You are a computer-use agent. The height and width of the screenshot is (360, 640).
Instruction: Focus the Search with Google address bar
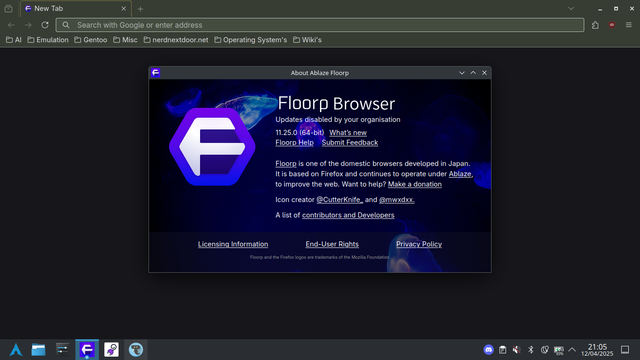(x=320, y=25)
